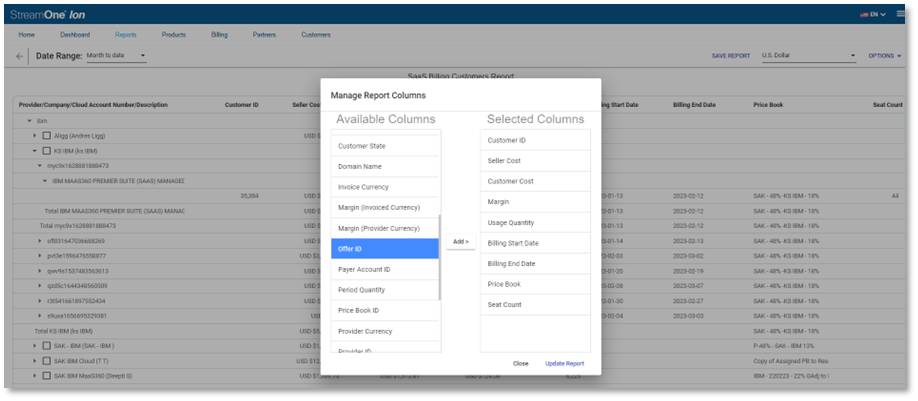Open the Date Range dropdown
This screenshot has width=918, height=401.
click(116, 56)
